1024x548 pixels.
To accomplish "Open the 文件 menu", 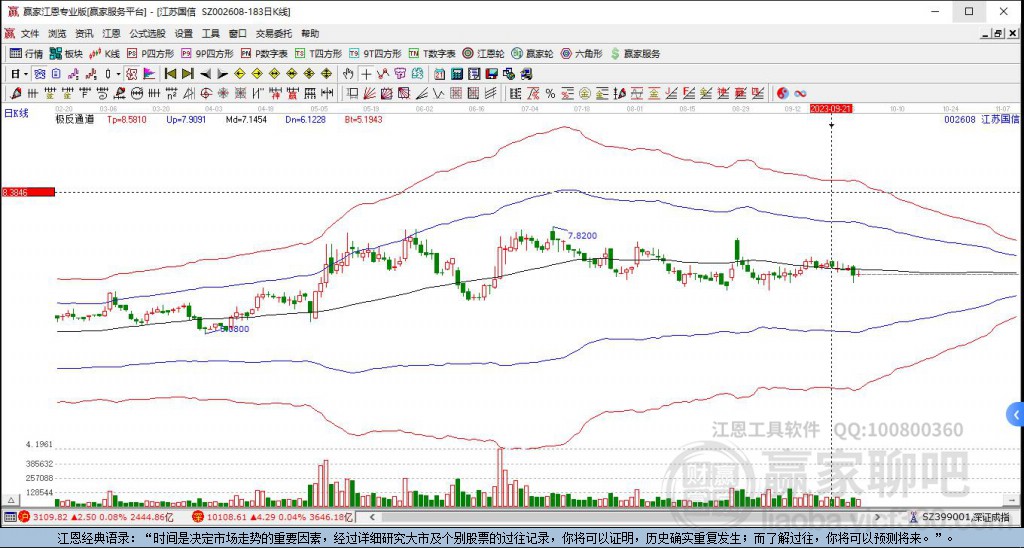I will 30,33.
